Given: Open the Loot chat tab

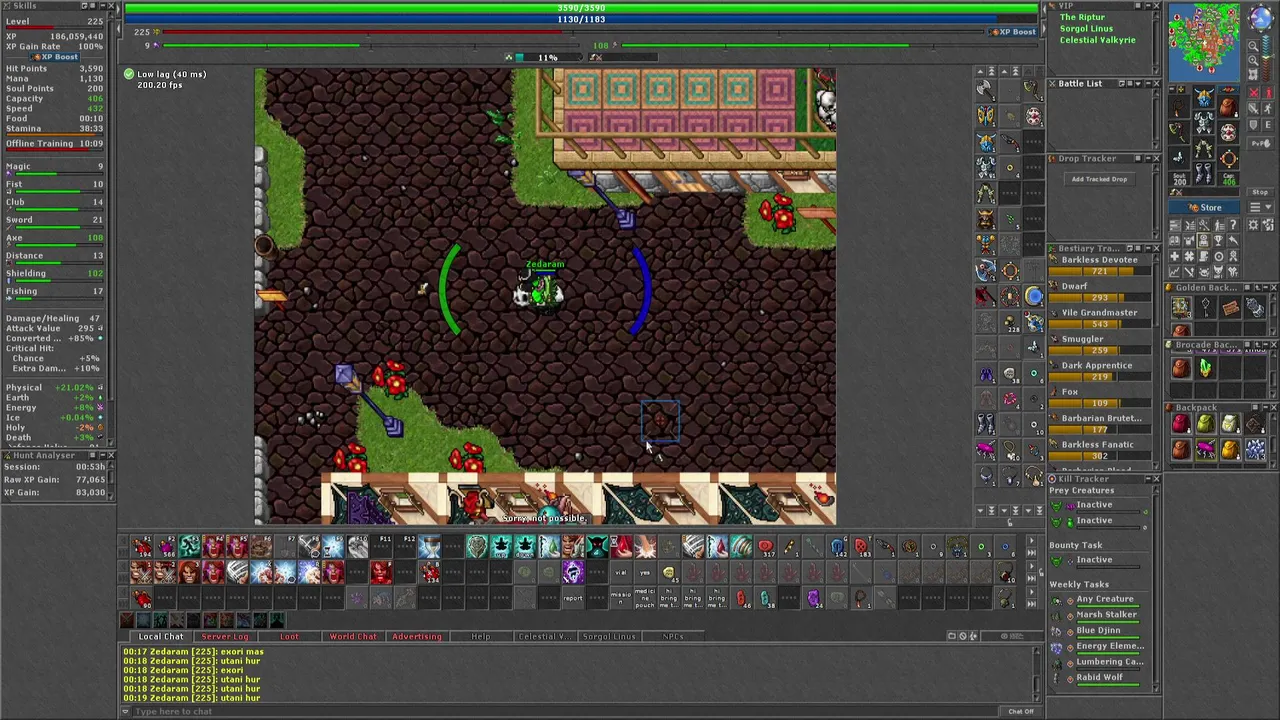Looking at the screenshot, I should pos(289,636).
